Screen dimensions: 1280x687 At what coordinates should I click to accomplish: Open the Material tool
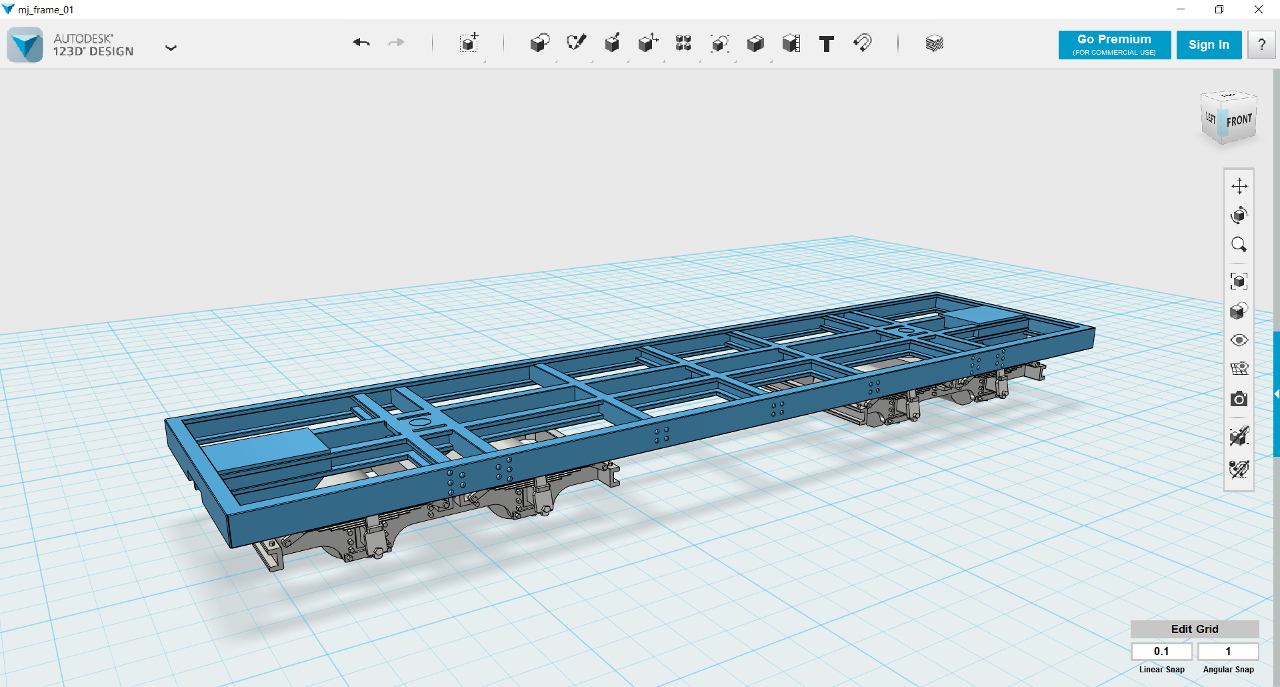[934, 43]
